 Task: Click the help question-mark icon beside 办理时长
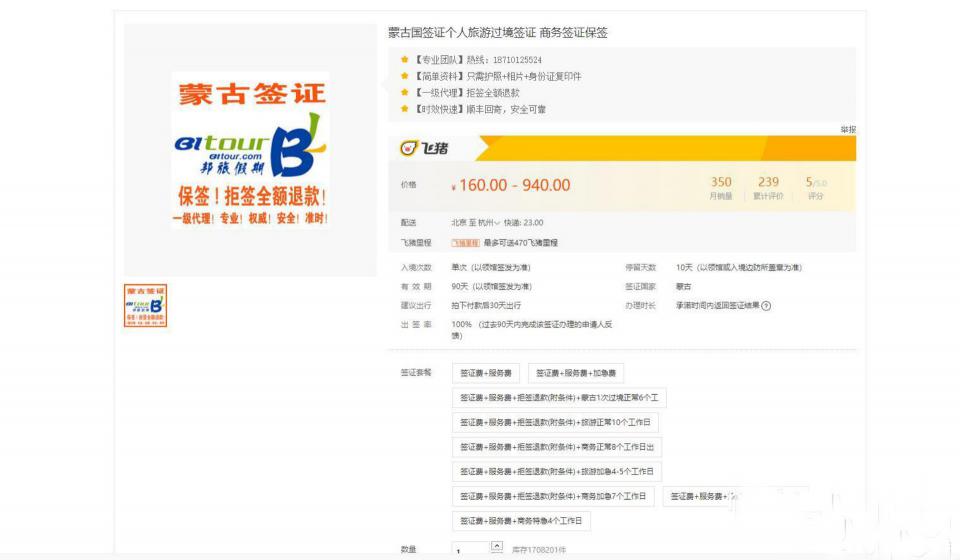tap(767, 306)
